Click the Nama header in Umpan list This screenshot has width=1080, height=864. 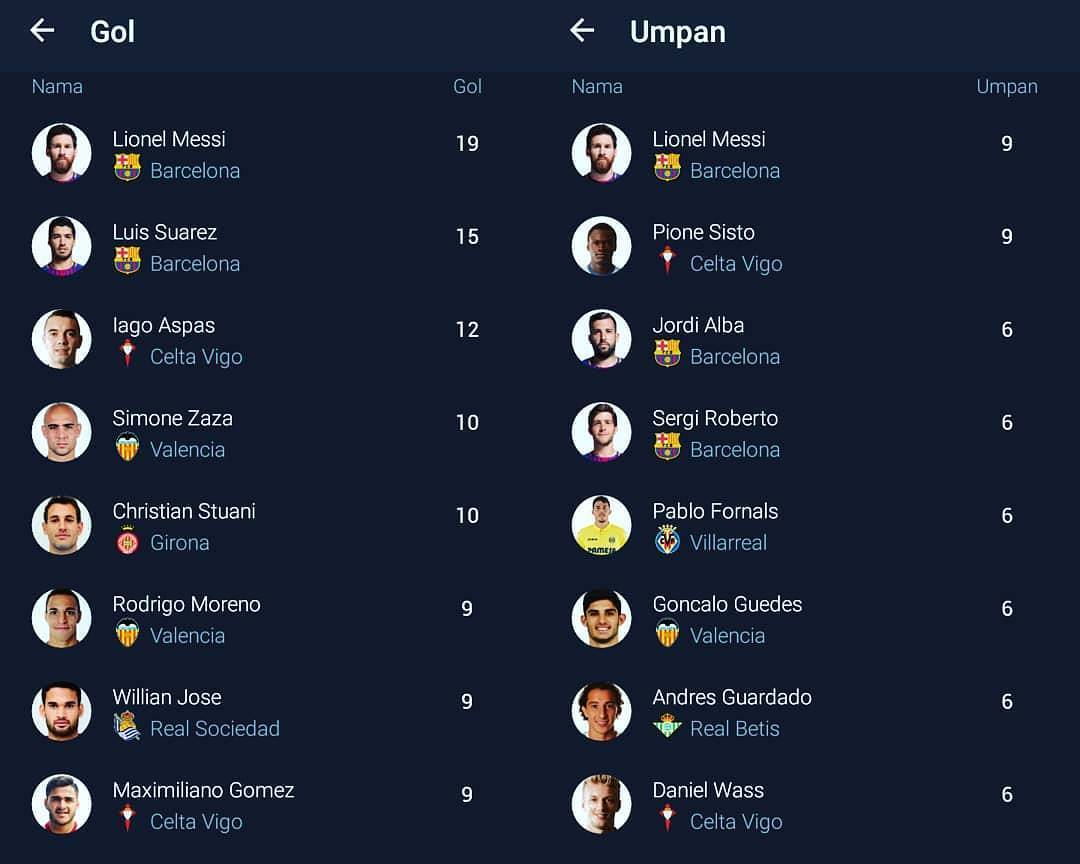[x=597, y=86]
